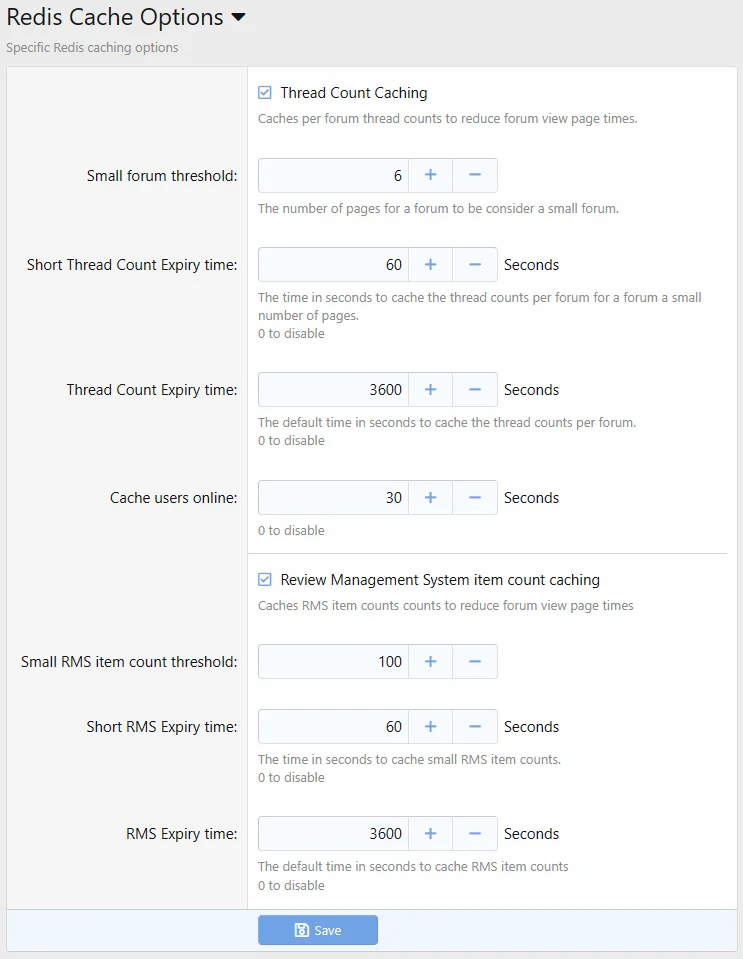Viewport: 743px width, 959px height.
Task: Increment the Small forum threshold value
Action: (x=430, y=175)
